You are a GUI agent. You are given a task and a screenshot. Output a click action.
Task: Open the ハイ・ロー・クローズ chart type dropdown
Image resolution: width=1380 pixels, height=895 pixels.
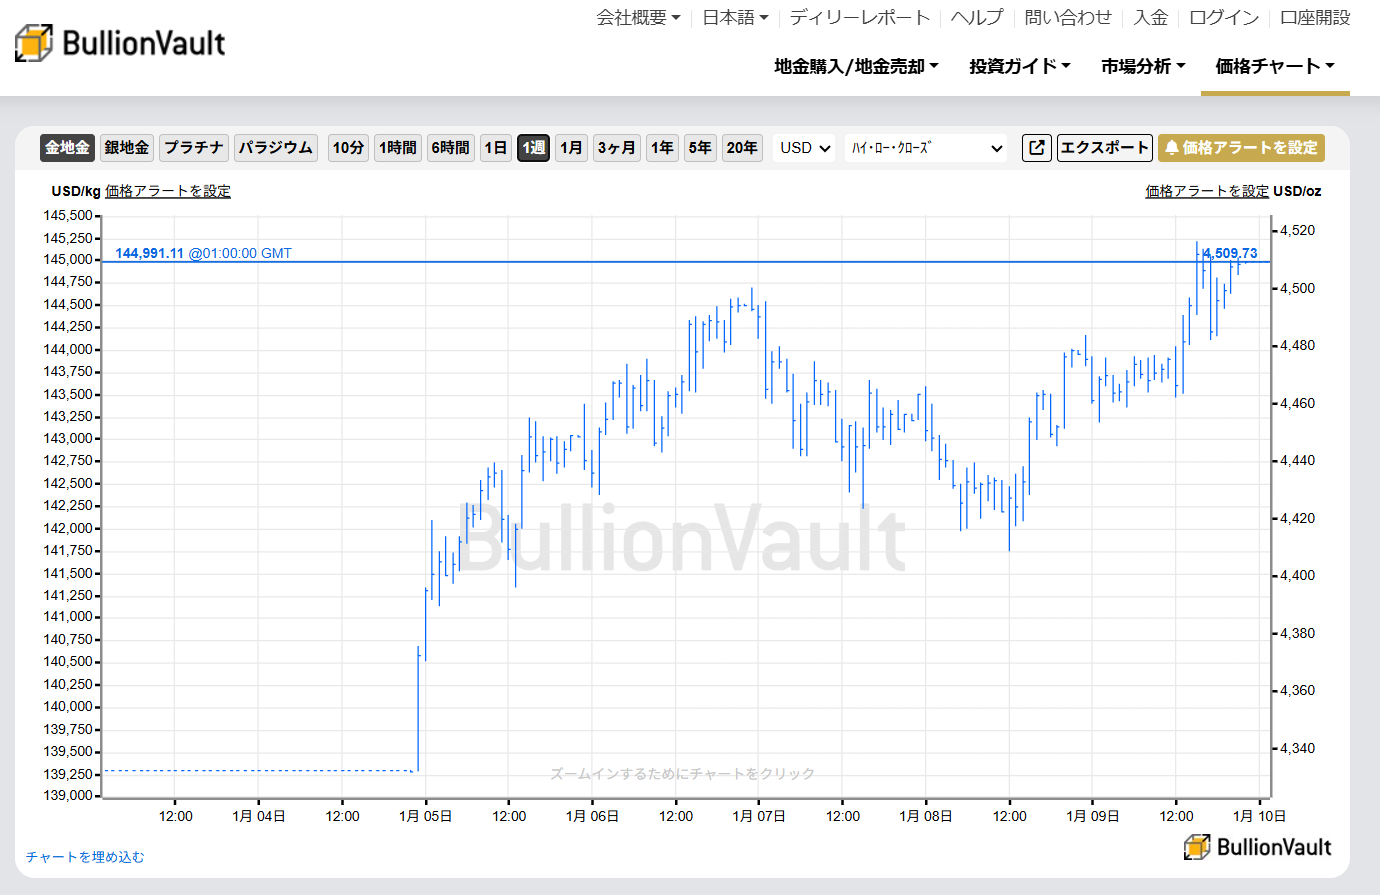pos(925,147)
